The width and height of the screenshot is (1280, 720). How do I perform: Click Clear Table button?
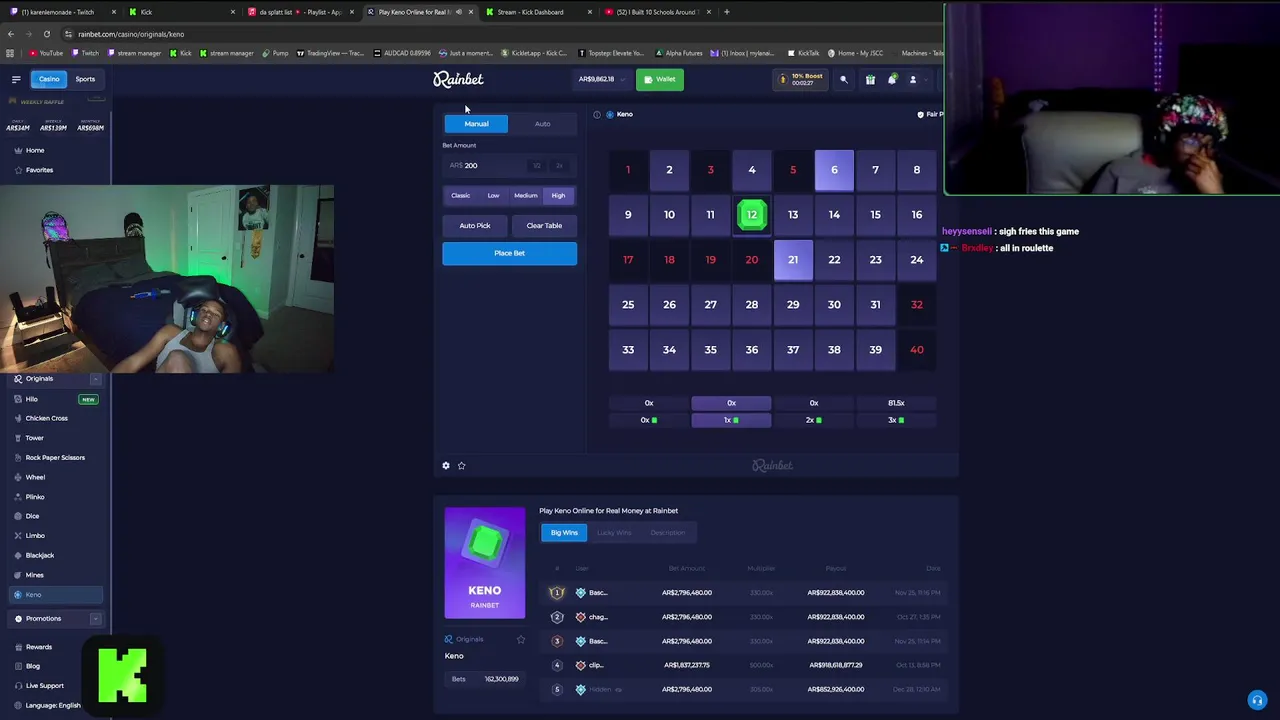(x=544, y=226)
